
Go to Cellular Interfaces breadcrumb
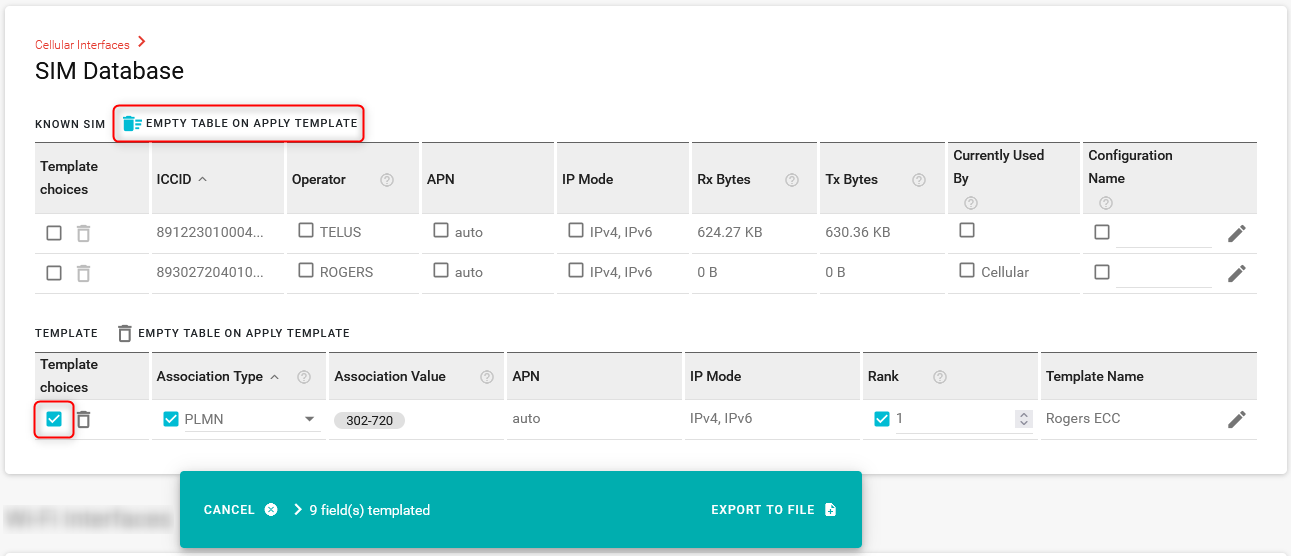coord(82,45)
